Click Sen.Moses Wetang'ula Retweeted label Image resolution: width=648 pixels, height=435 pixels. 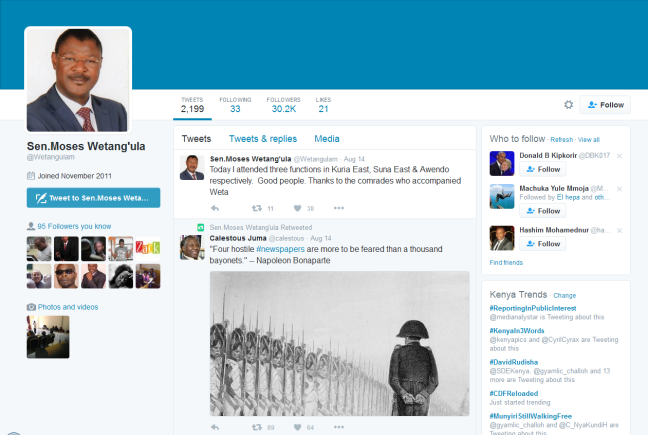261,228
